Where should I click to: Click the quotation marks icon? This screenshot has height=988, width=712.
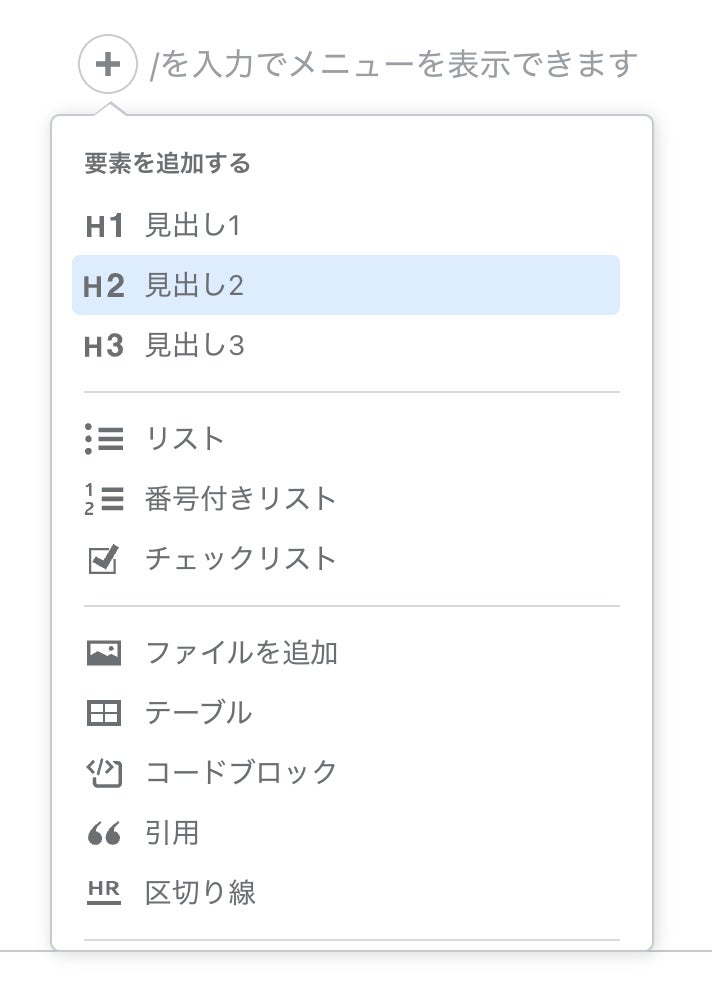point(104,832)
